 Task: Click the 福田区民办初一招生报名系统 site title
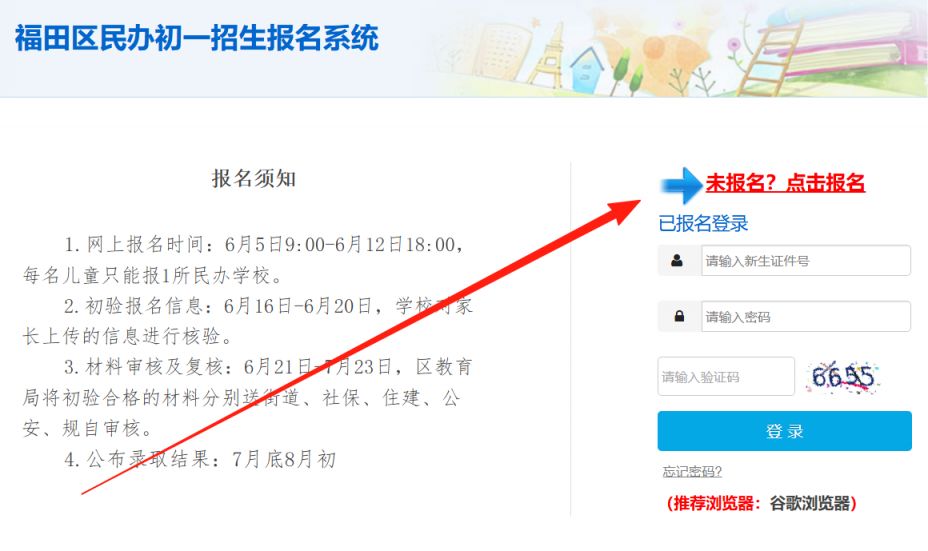pyautogui.click(x=196, y=38)
